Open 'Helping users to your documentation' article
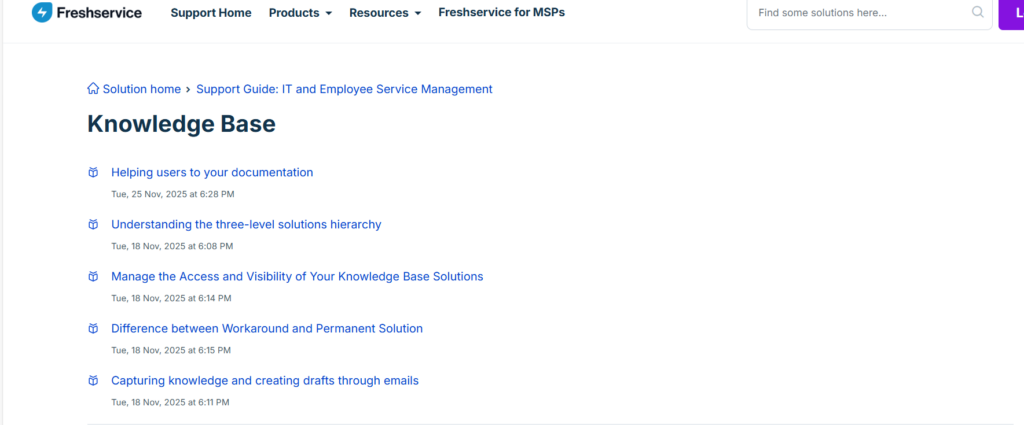The image size is (1024, 425). coord(212,172)
